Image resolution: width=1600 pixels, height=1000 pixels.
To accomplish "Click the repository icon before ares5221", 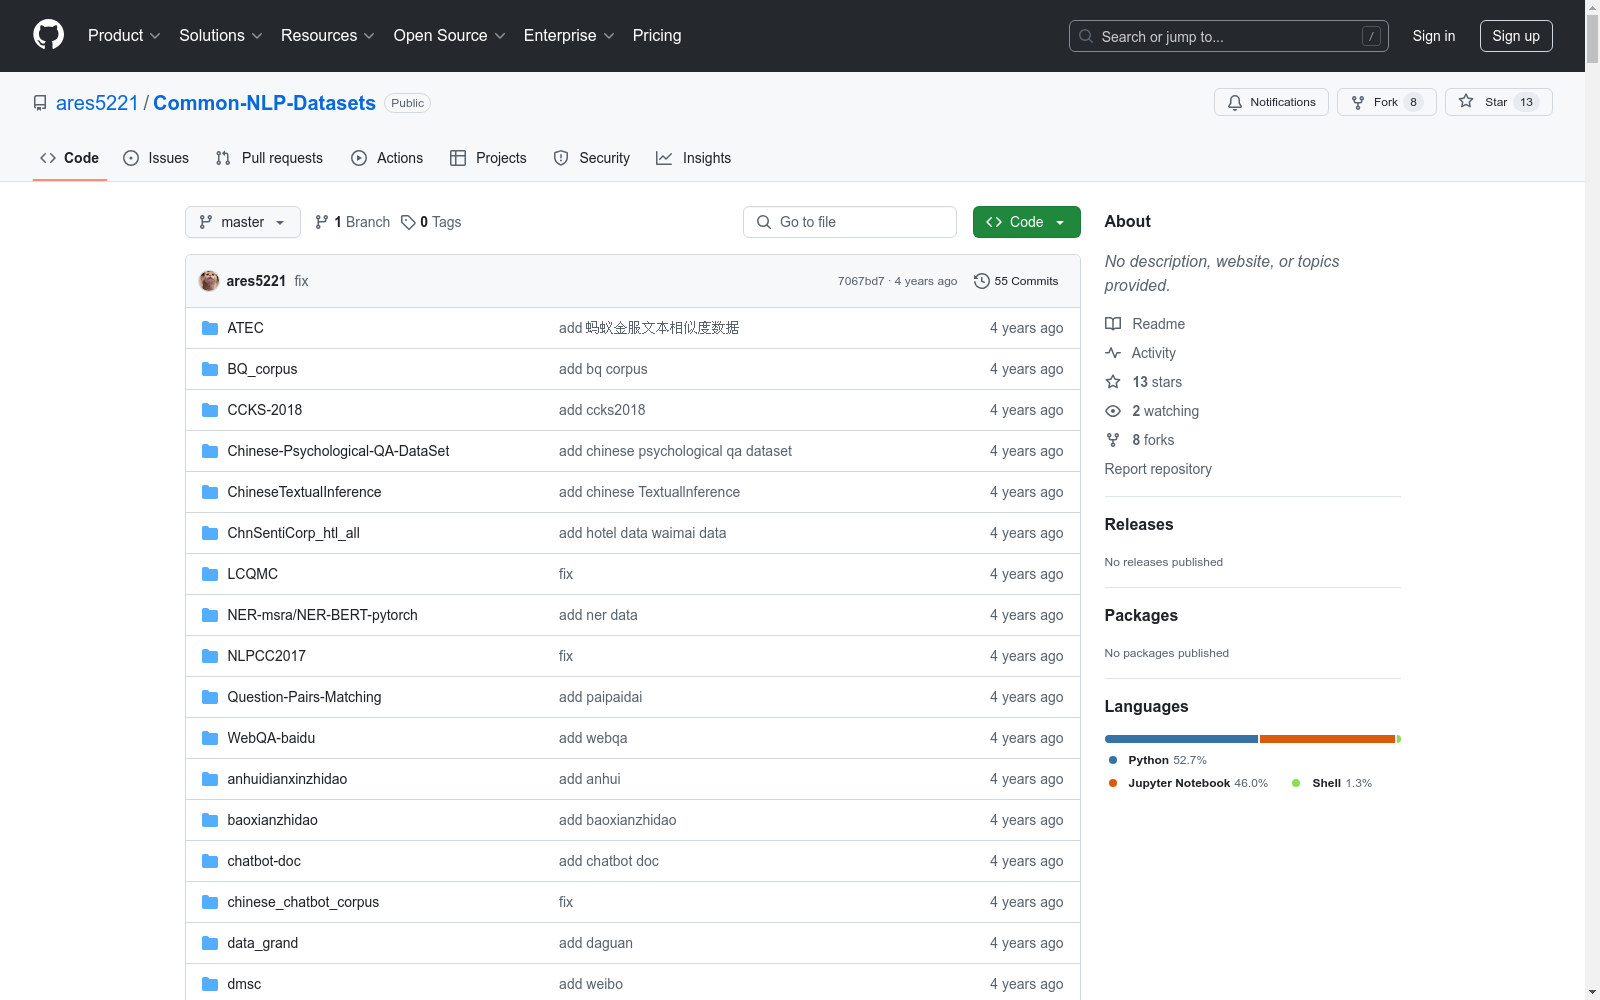I will (x=40, y=103).
